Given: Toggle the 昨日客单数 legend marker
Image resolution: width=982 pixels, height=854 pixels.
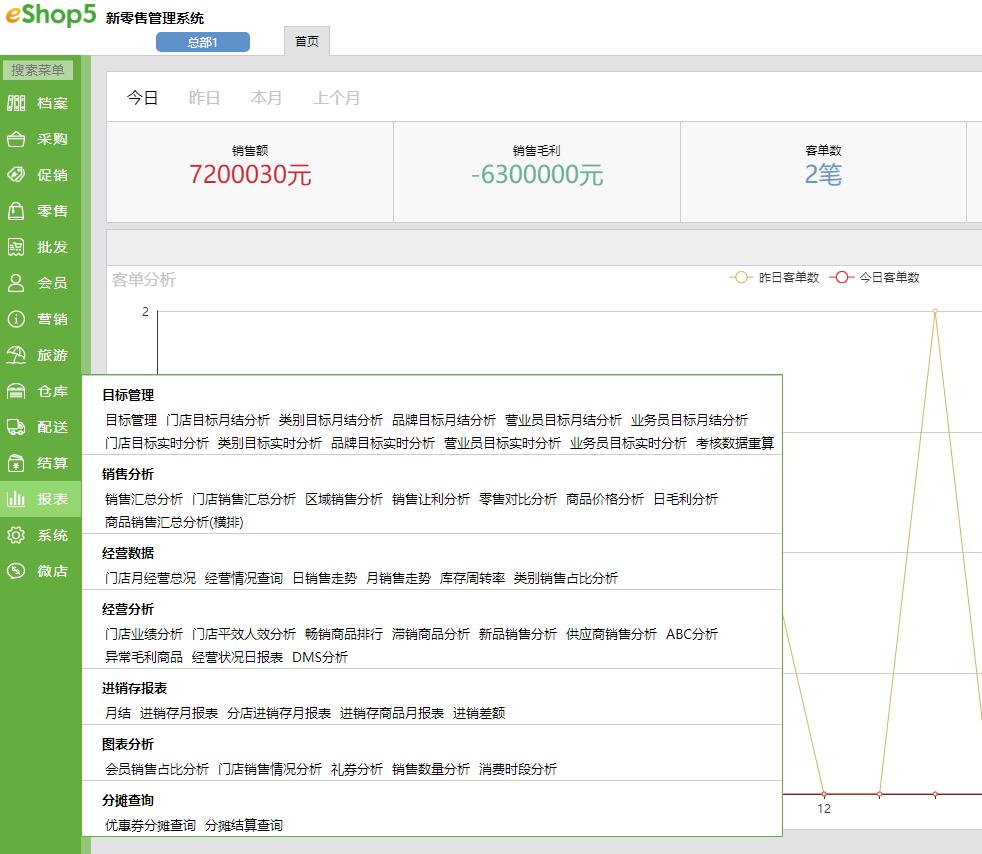Looking at the screenshot, I should point(741,277).
